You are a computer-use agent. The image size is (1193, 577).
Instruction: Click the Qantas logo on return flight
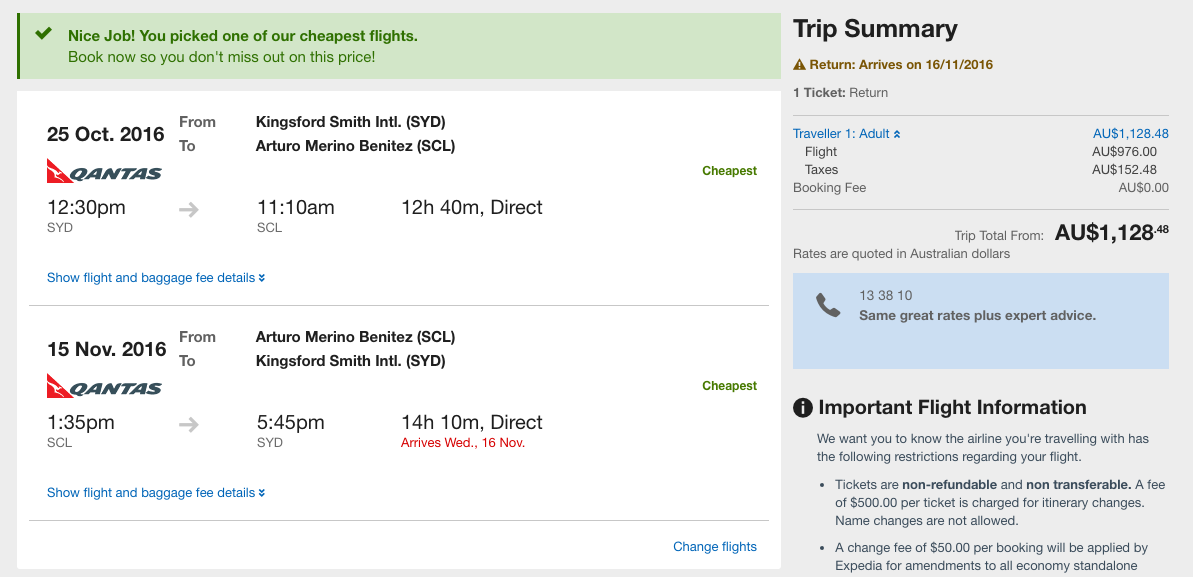[104, 386]
